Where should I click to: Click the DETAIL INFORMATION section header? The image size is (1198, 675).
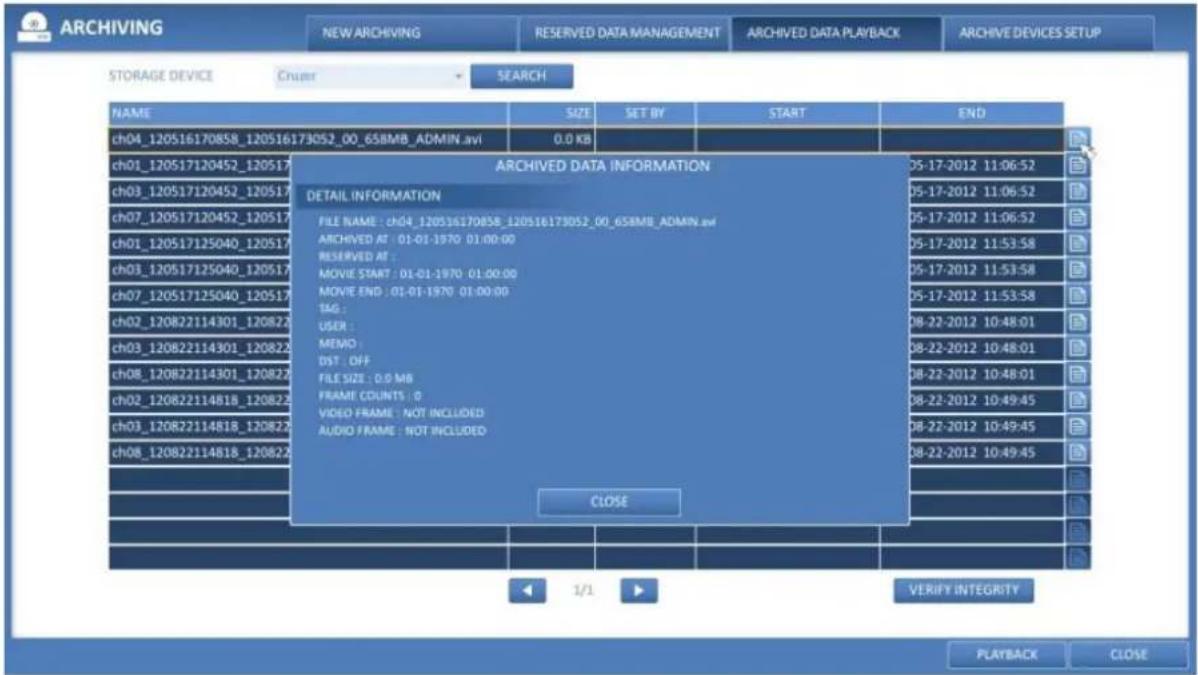(x=374, y=196)
